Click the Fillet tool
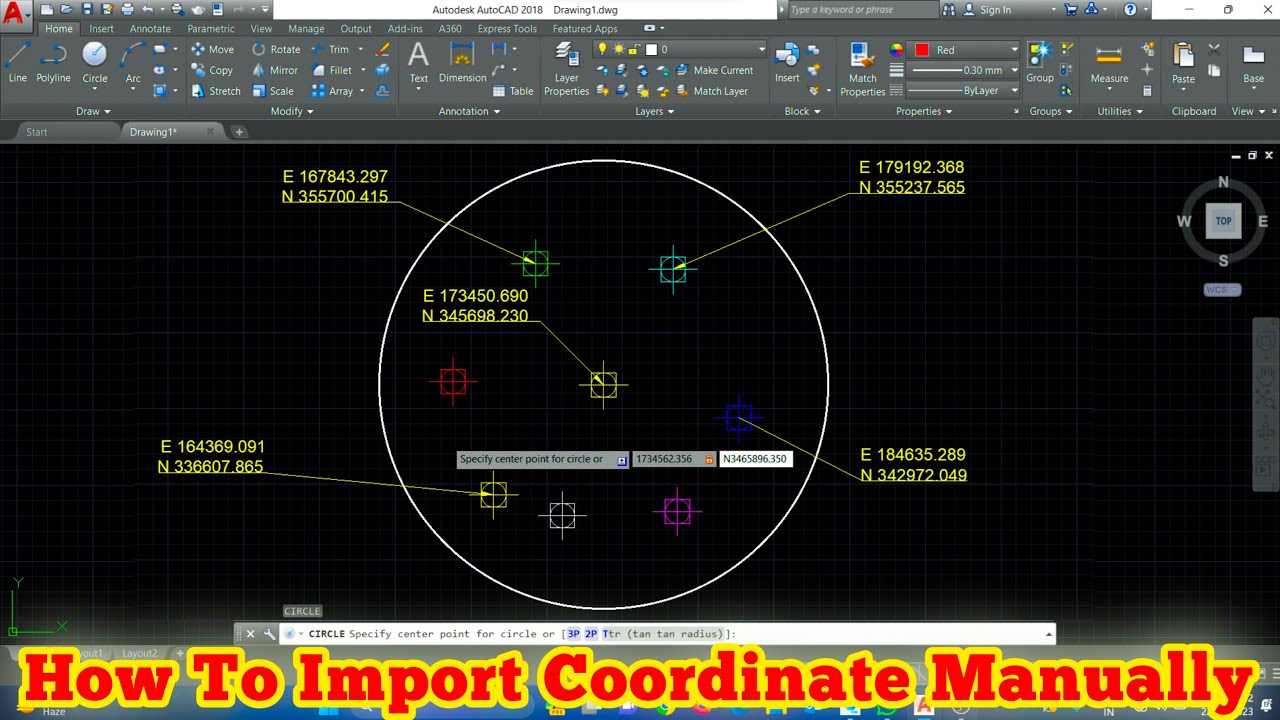 [332, 70]
